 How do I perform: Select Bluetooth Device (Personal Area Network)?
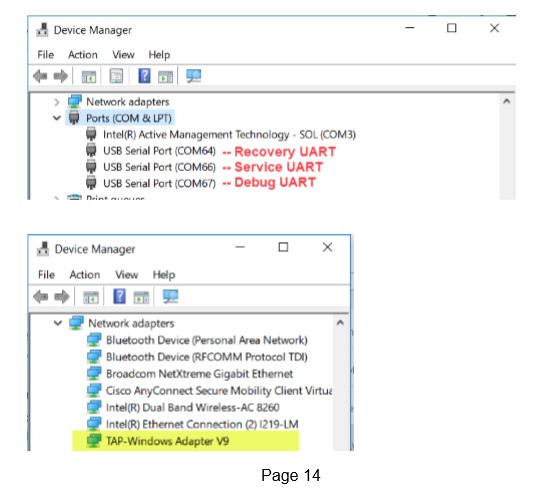click(207, 340)
